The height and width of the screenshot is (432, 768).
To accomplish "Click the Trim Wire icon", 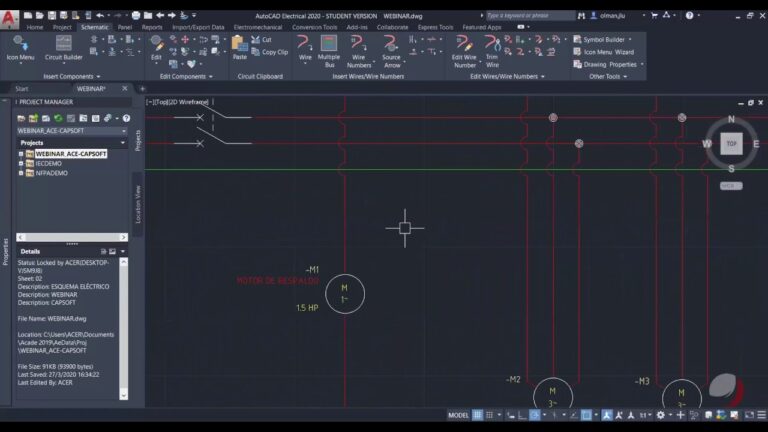I will pos(492,47).
